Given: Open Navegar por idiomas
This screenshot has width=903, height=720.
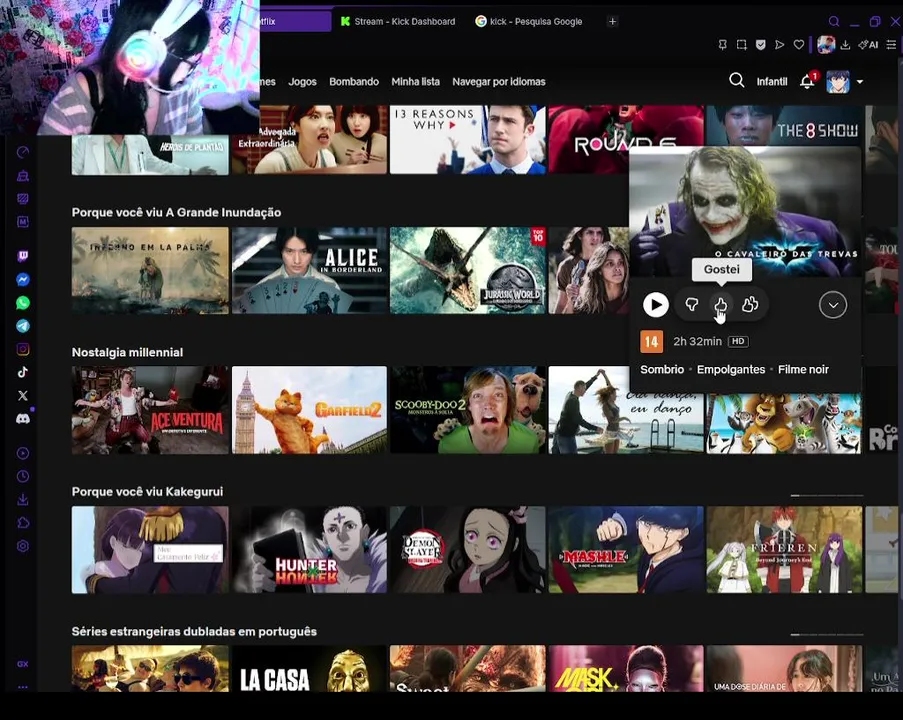Looking at the screenshot, I should 499,82.
